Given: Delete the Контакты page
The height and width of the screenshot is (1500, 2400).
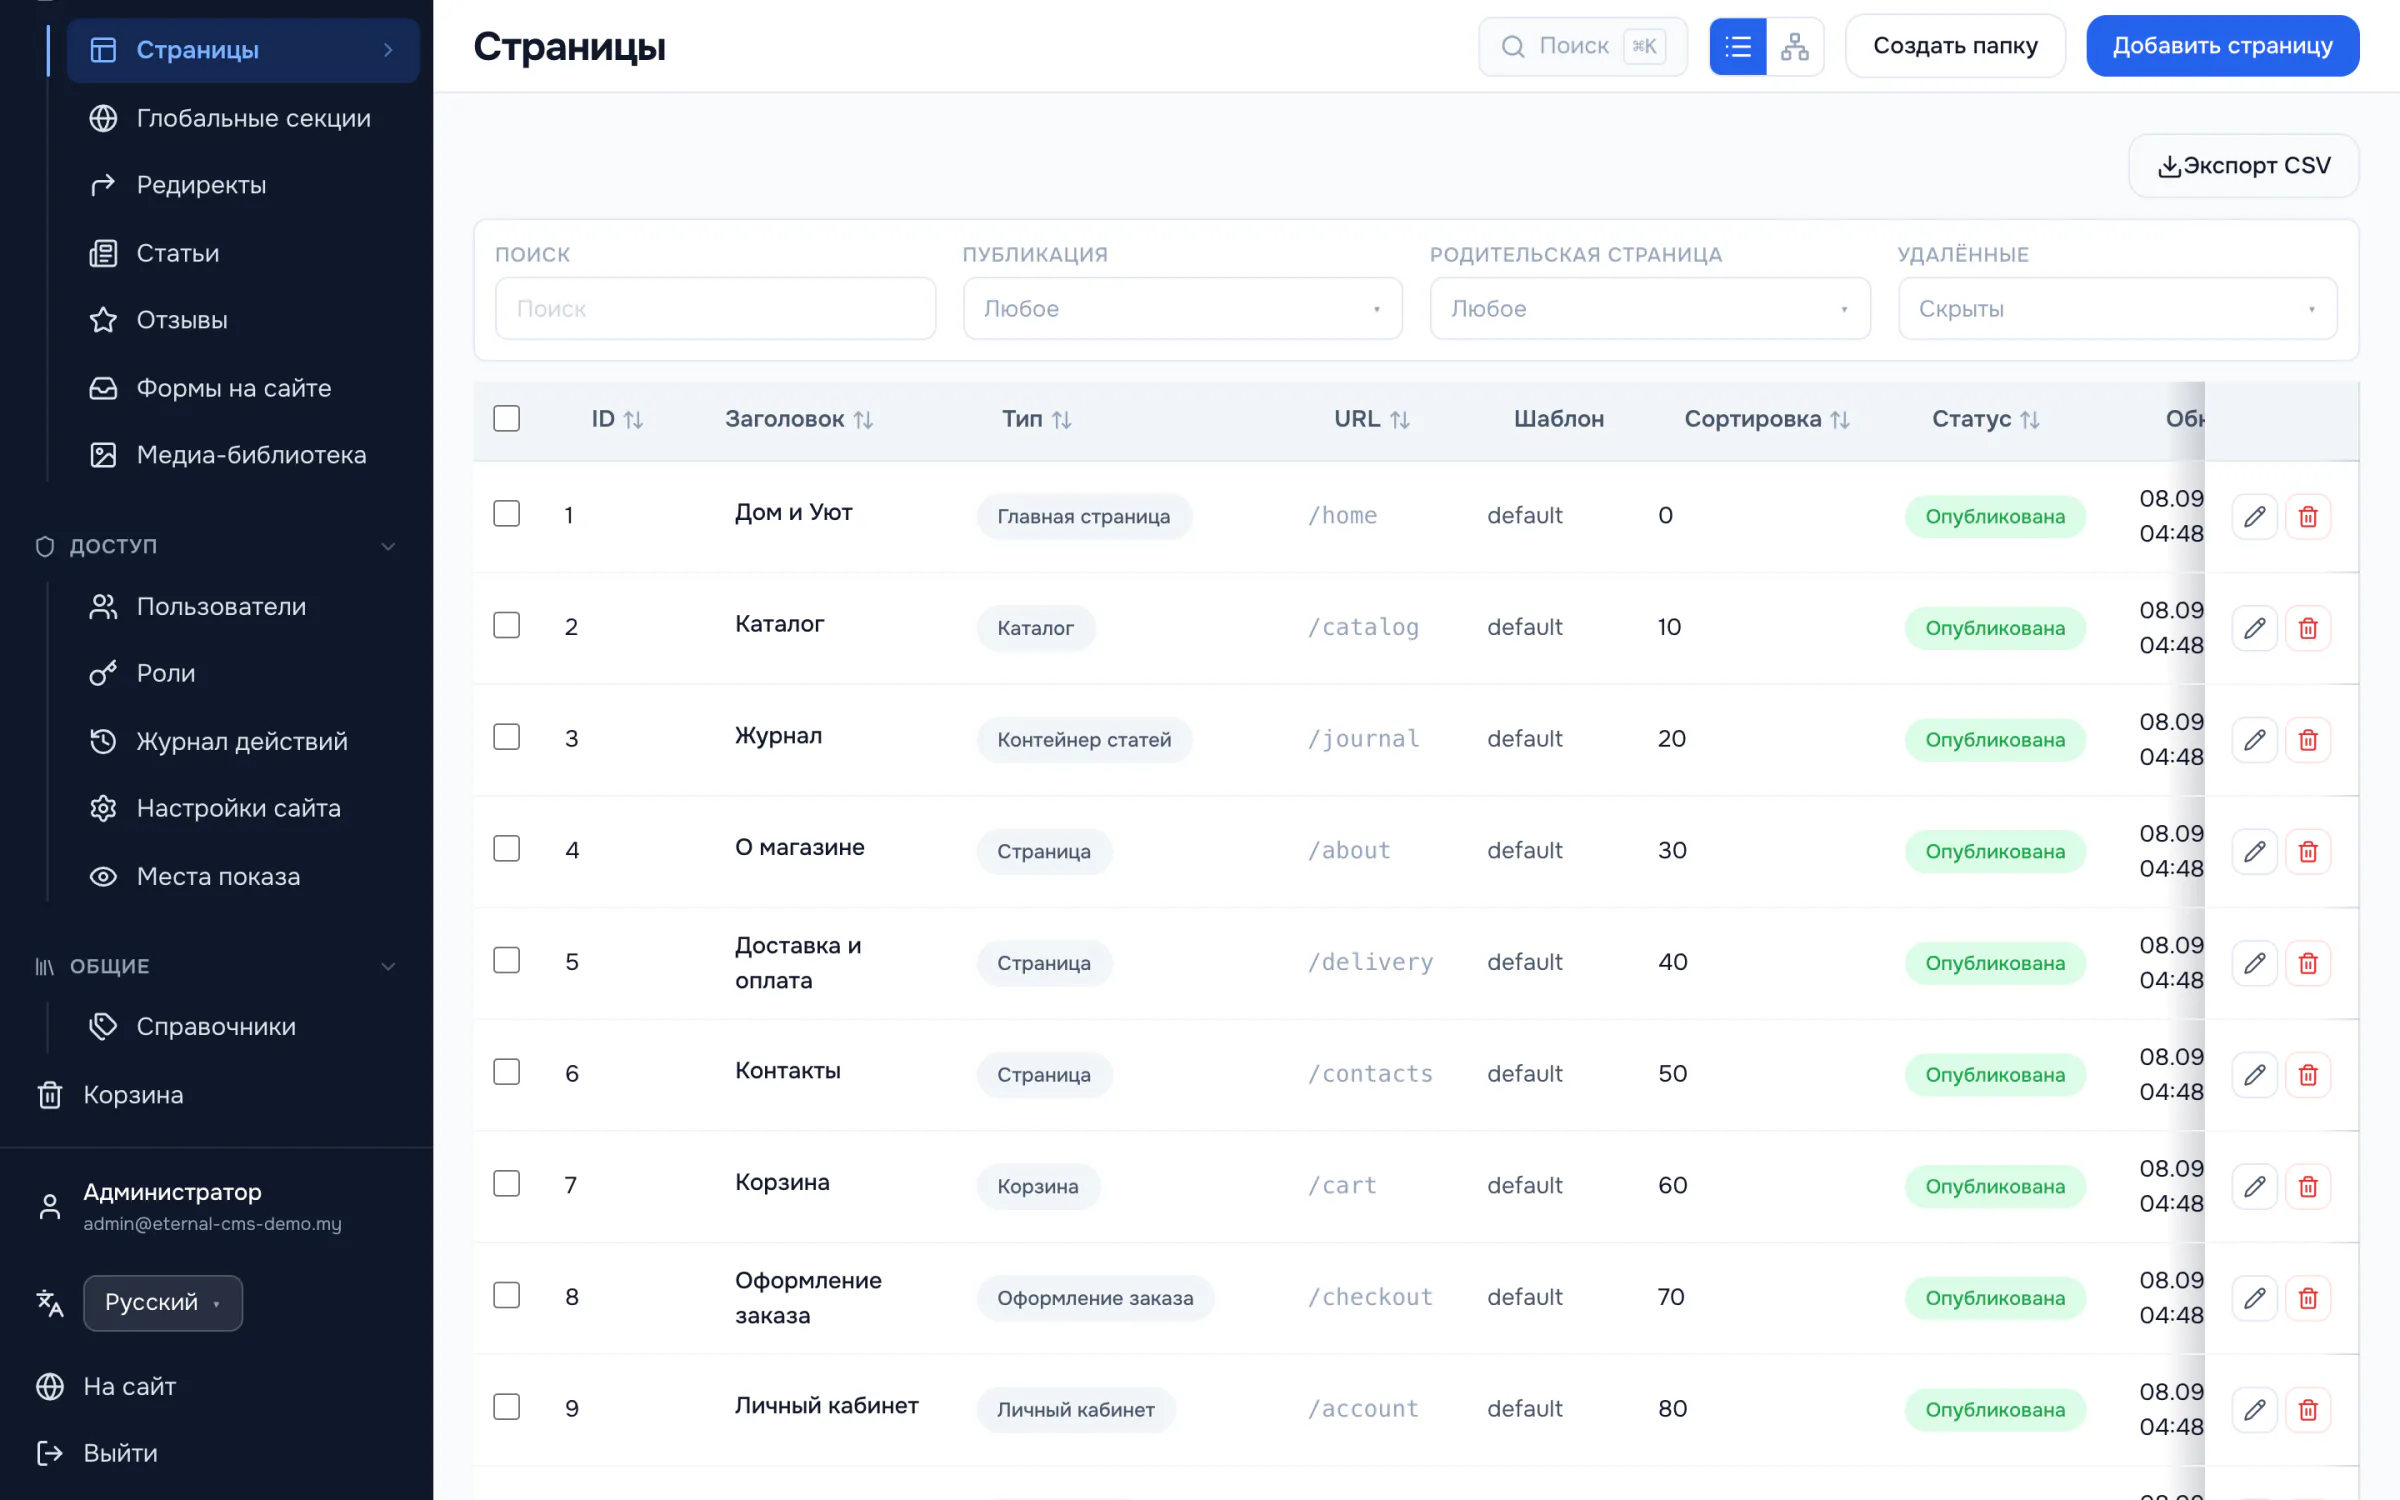Looking at the screenshot, I should [x=2308, y=1075].
